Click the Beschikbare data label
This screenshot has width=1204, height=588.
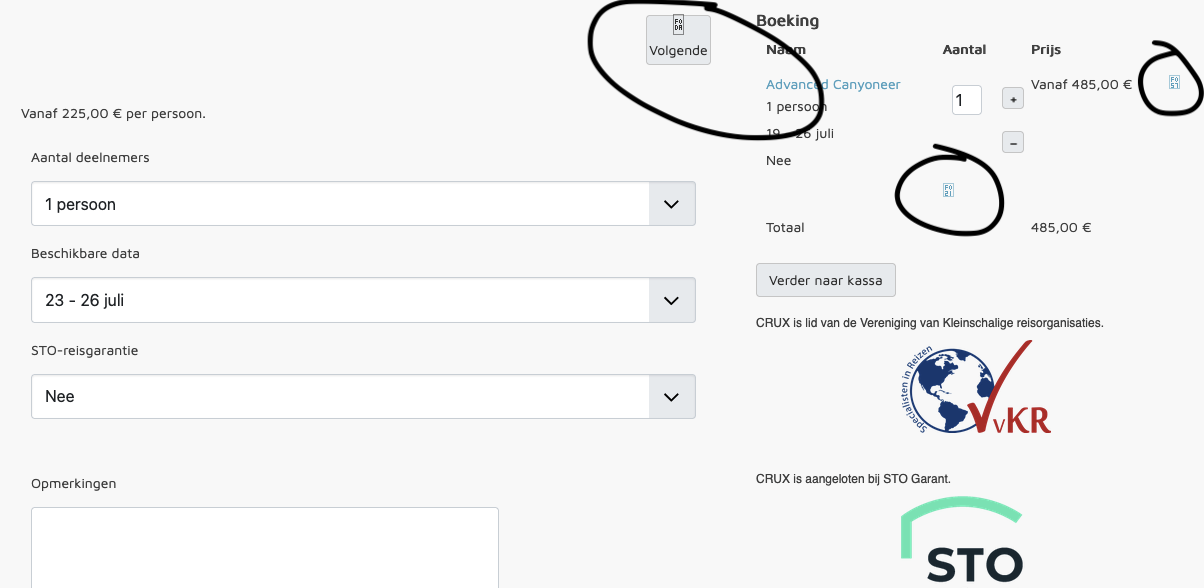(85, 253)
